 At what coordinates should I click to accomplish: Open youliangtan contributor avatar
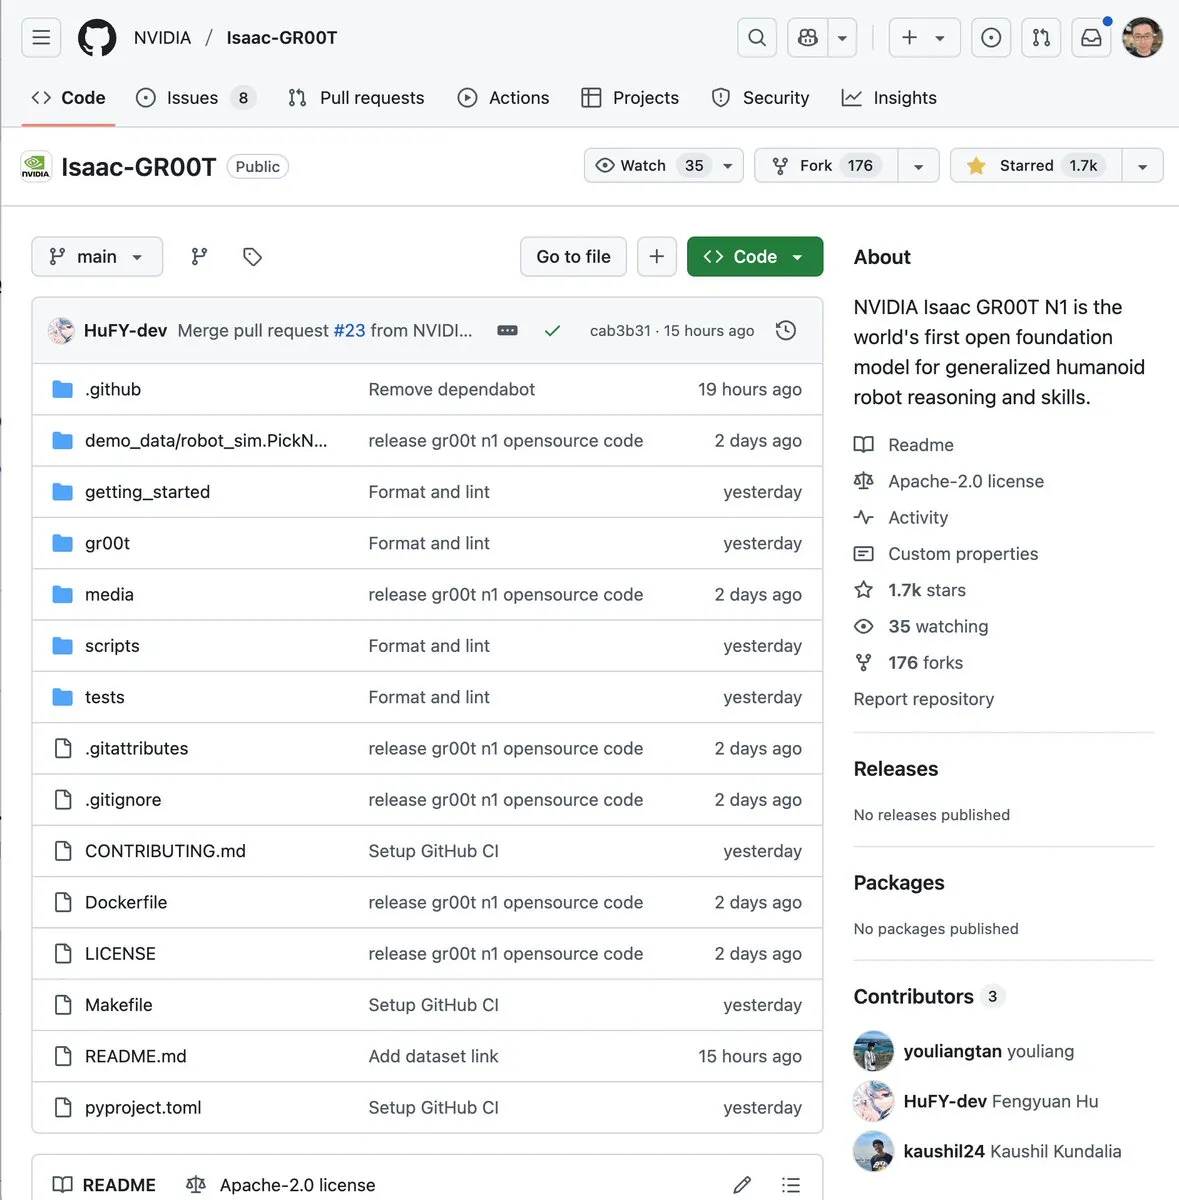pyautogui.click(x=873, y=1051)
